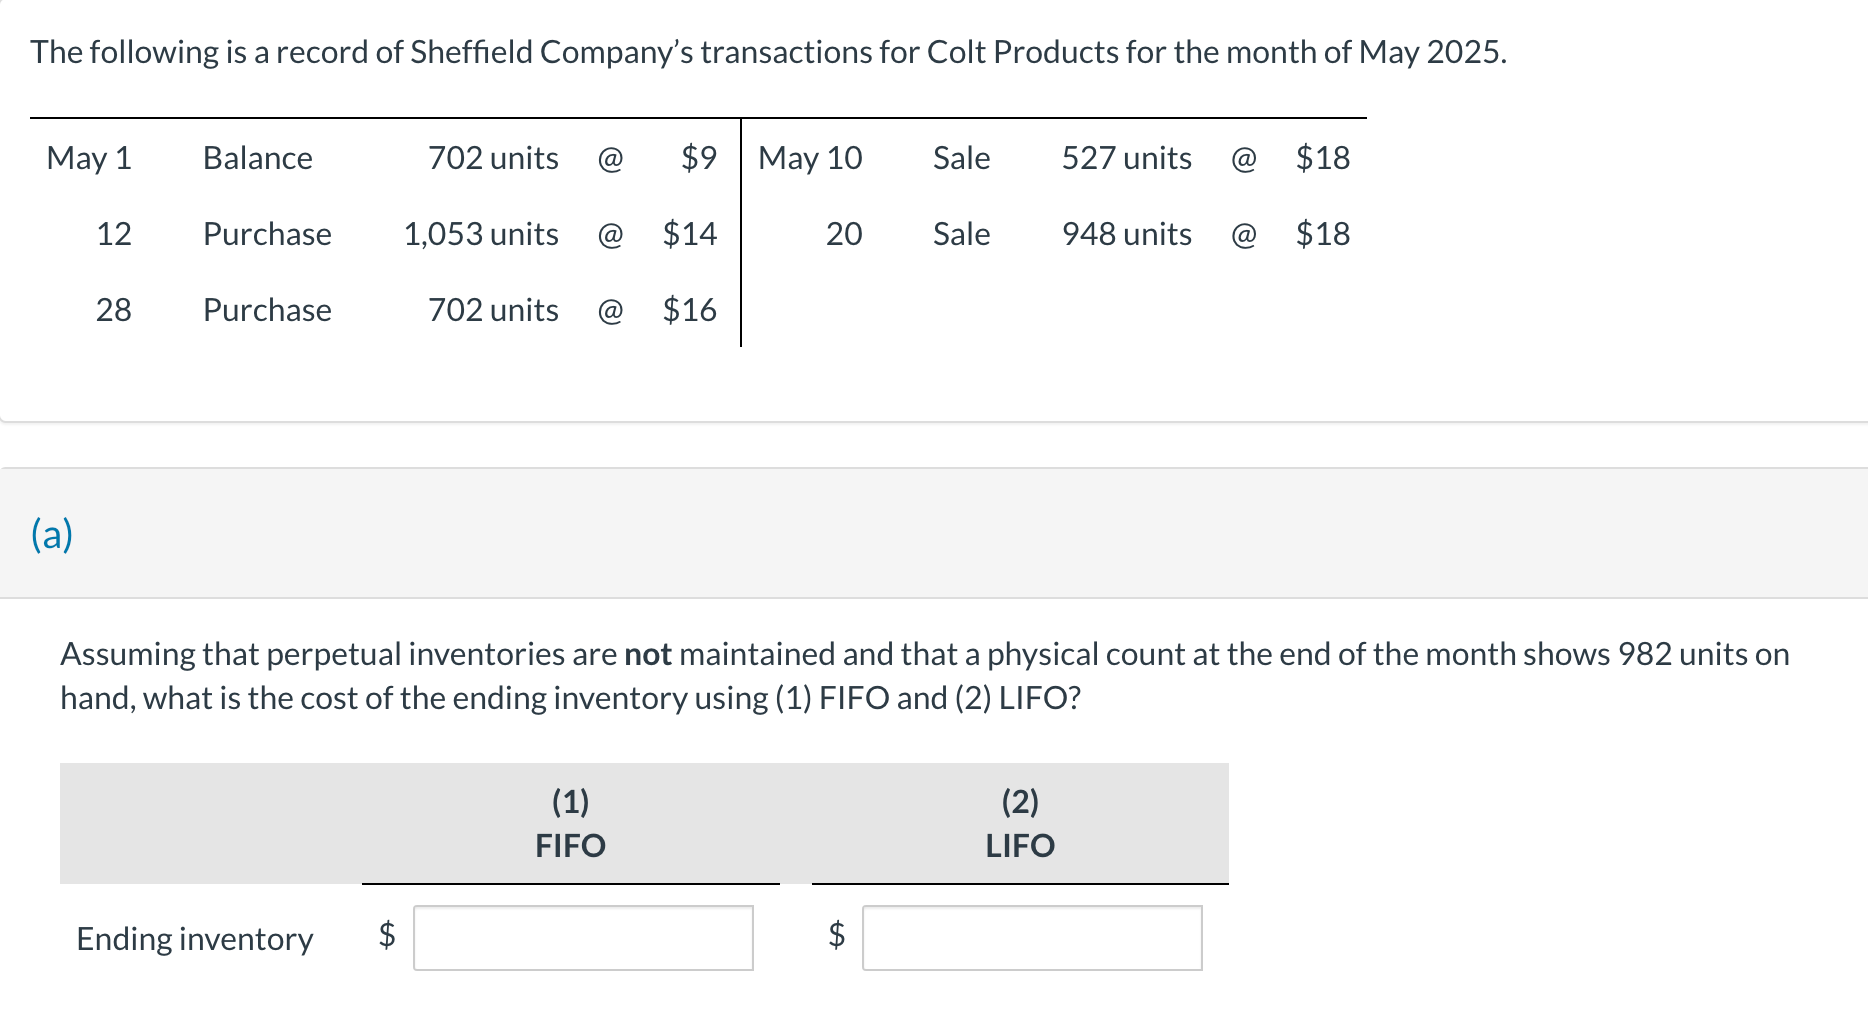Select the May 12 Purchase row
The image size is (1868, 1016).
click(x=267, y=234)
